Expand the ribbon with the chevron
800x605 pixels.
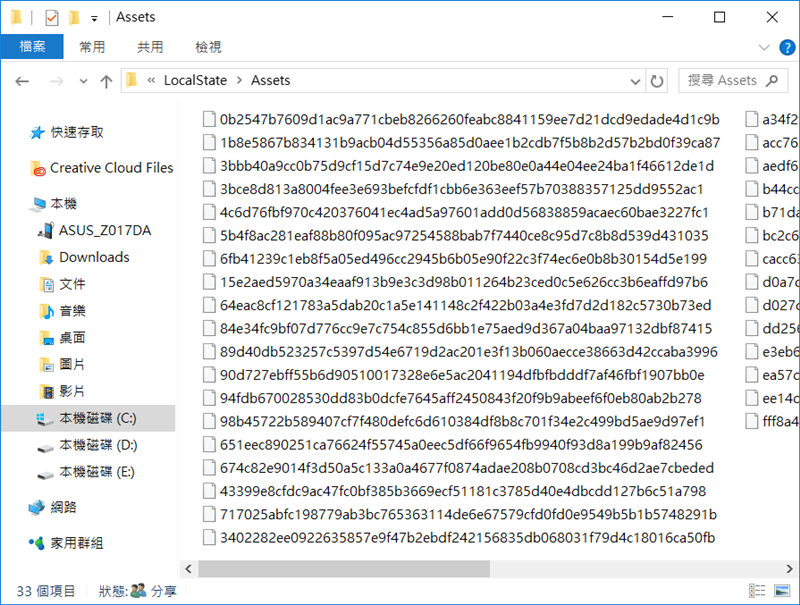tap(764, 47)
